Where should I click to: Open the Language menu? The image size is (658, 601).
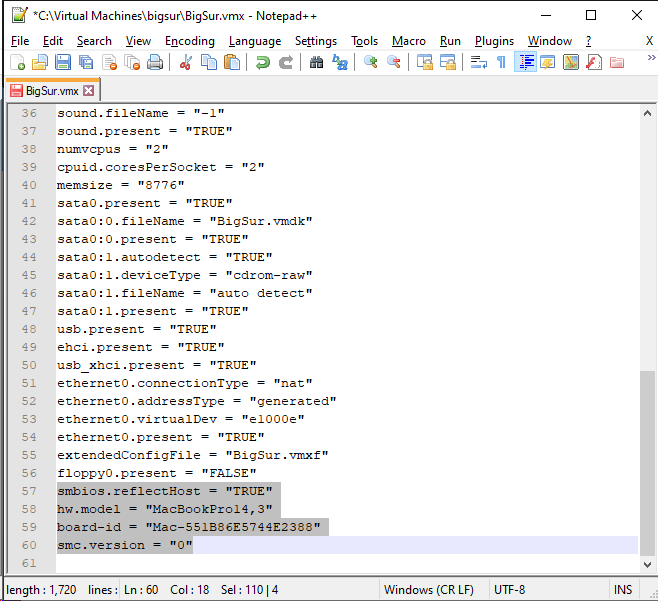click(x=255, y=41)
